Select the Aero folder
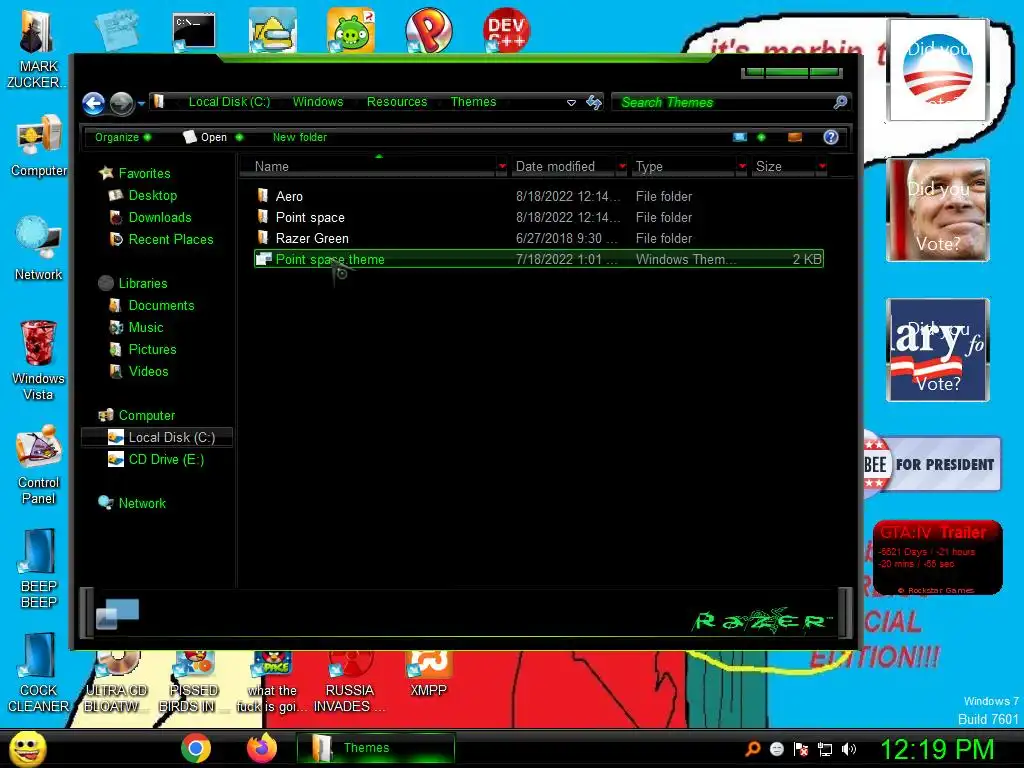1024x768 pixels. [538, 196]
